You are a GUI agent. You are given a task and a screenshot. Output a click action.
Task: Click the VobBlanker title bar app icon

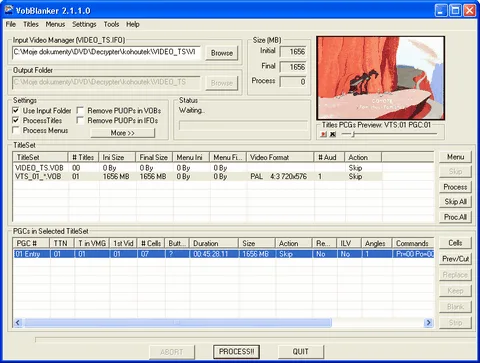tap(9, 10)
